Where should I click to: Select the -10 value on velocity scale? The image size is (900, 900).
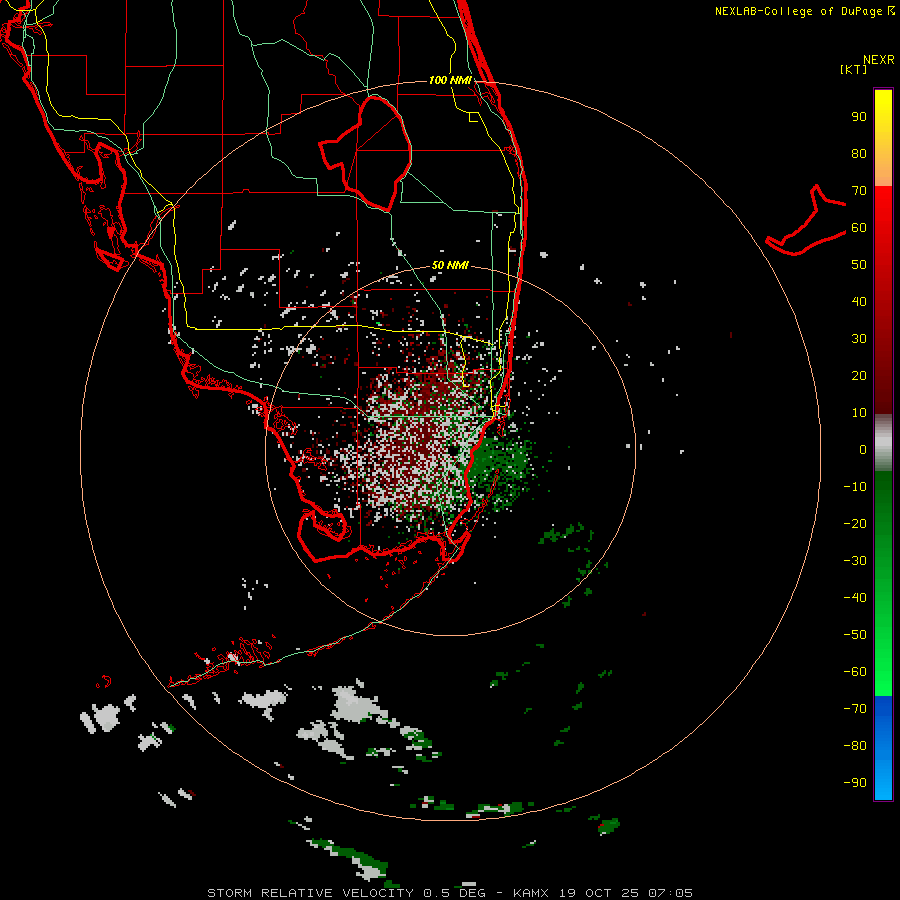(x=855, y=487)
